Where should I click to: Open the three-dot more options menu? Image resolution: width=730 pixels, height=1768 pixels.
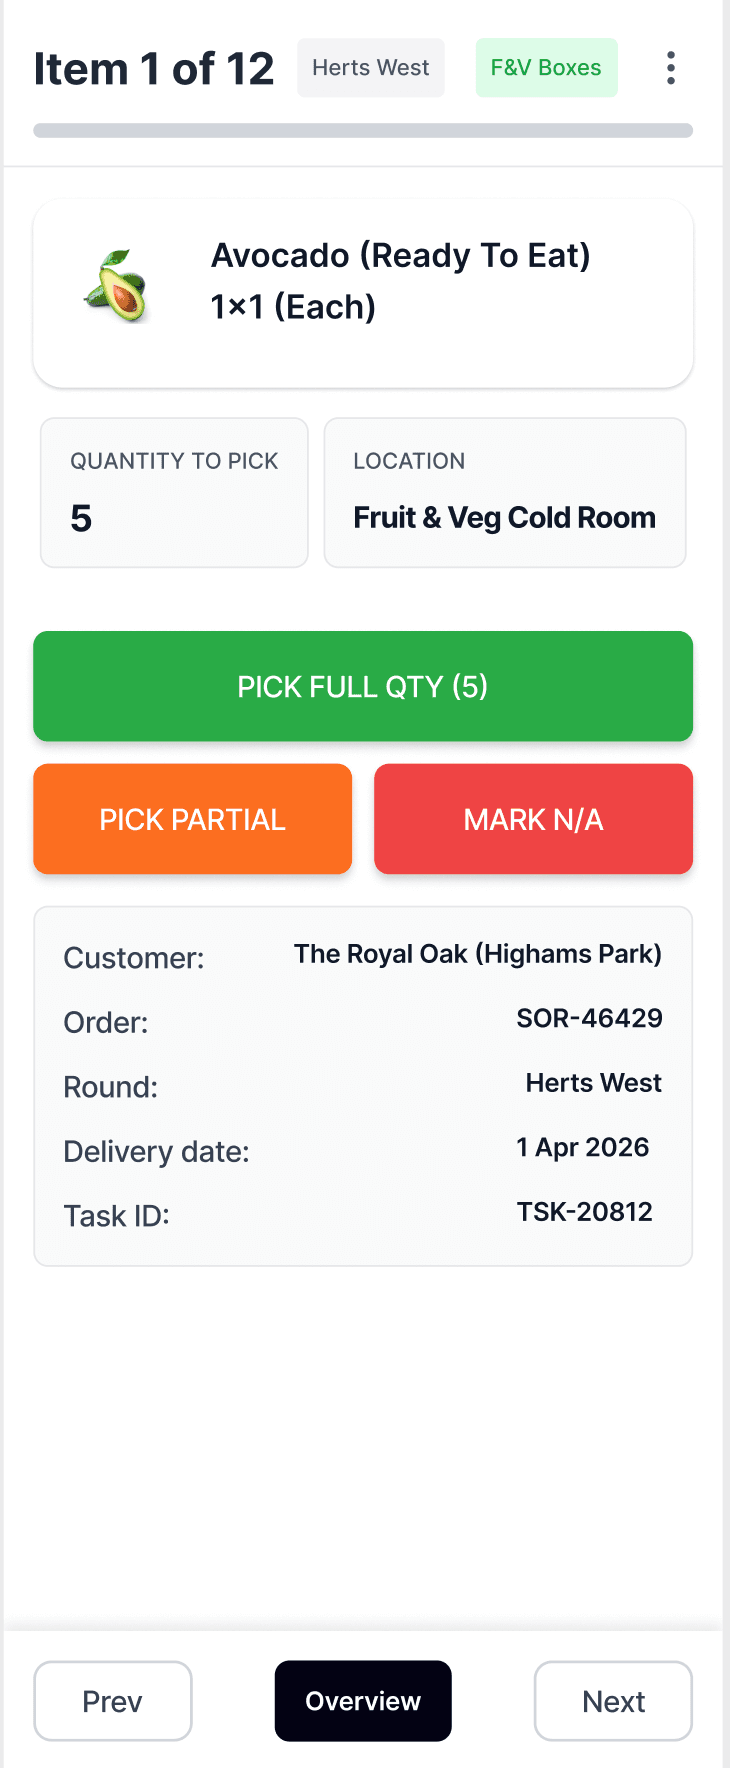671,68
